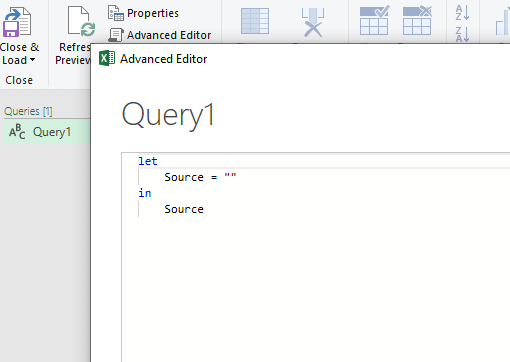510x362 pixels.
Task: Click the 'let' keyword in the code editor
Action: point(148,161)
